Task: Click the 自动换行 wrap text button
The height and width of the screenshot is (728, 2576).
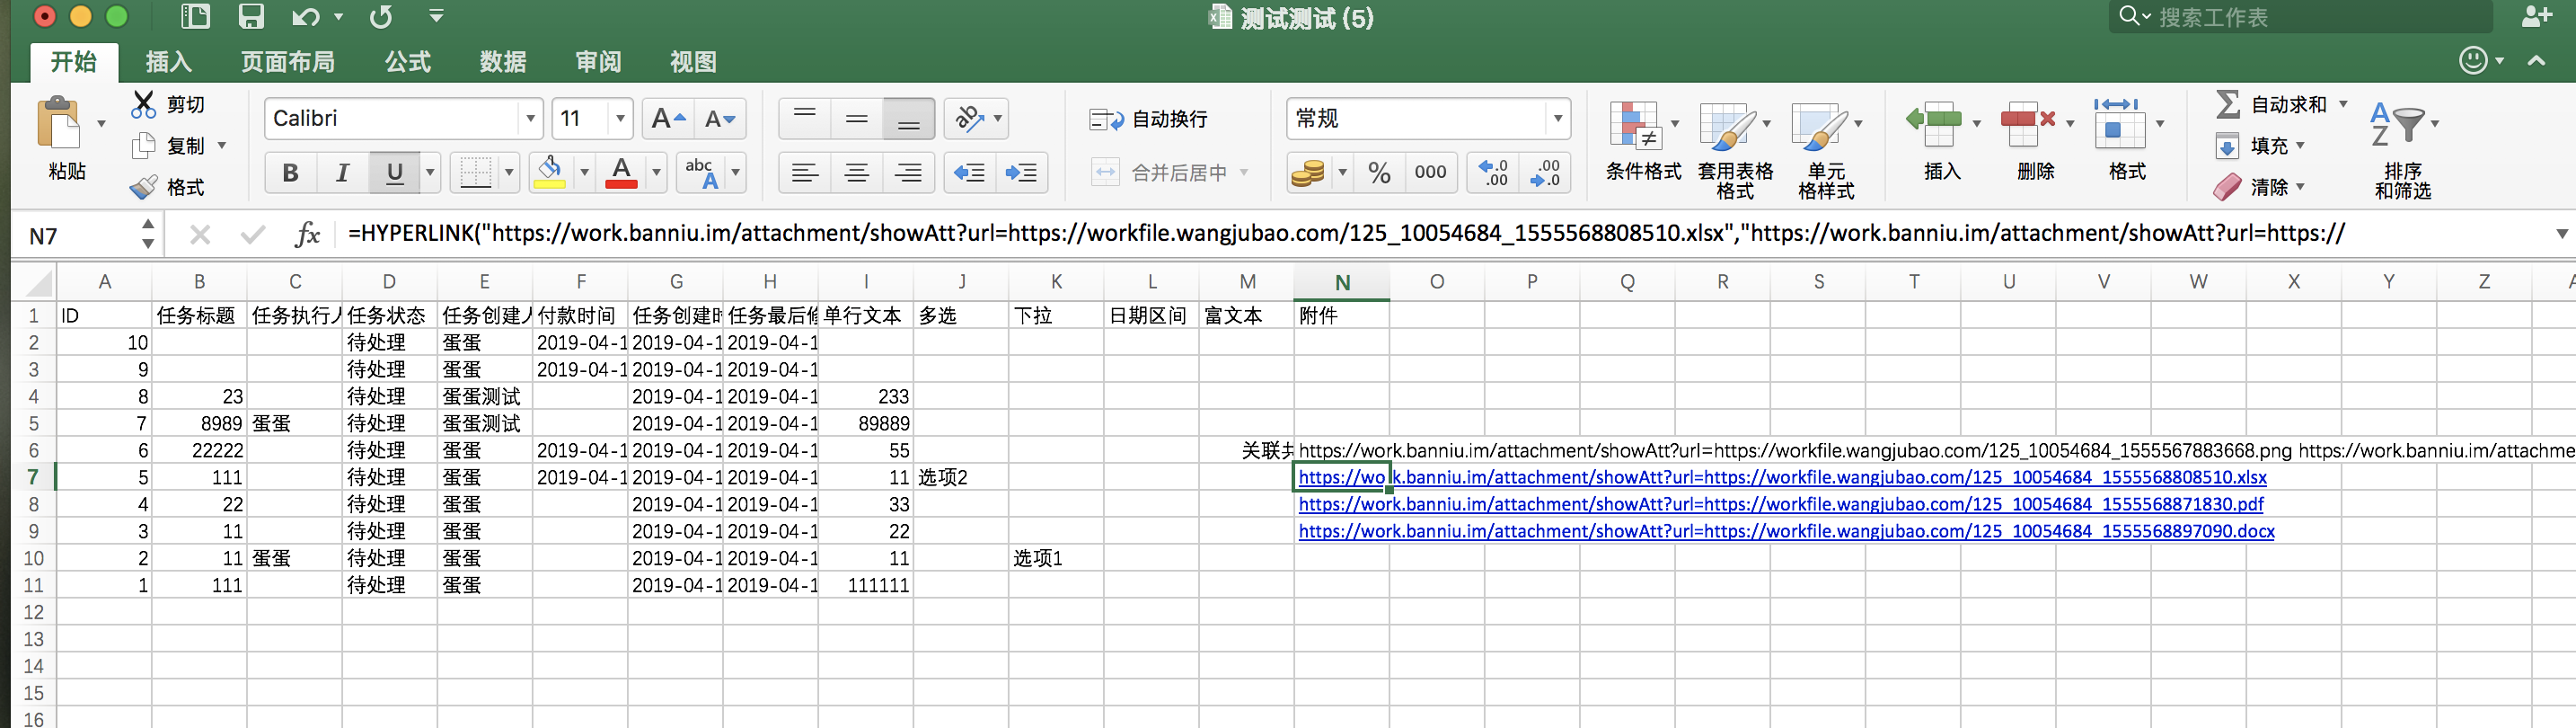Action: (x=1150, y=119)
